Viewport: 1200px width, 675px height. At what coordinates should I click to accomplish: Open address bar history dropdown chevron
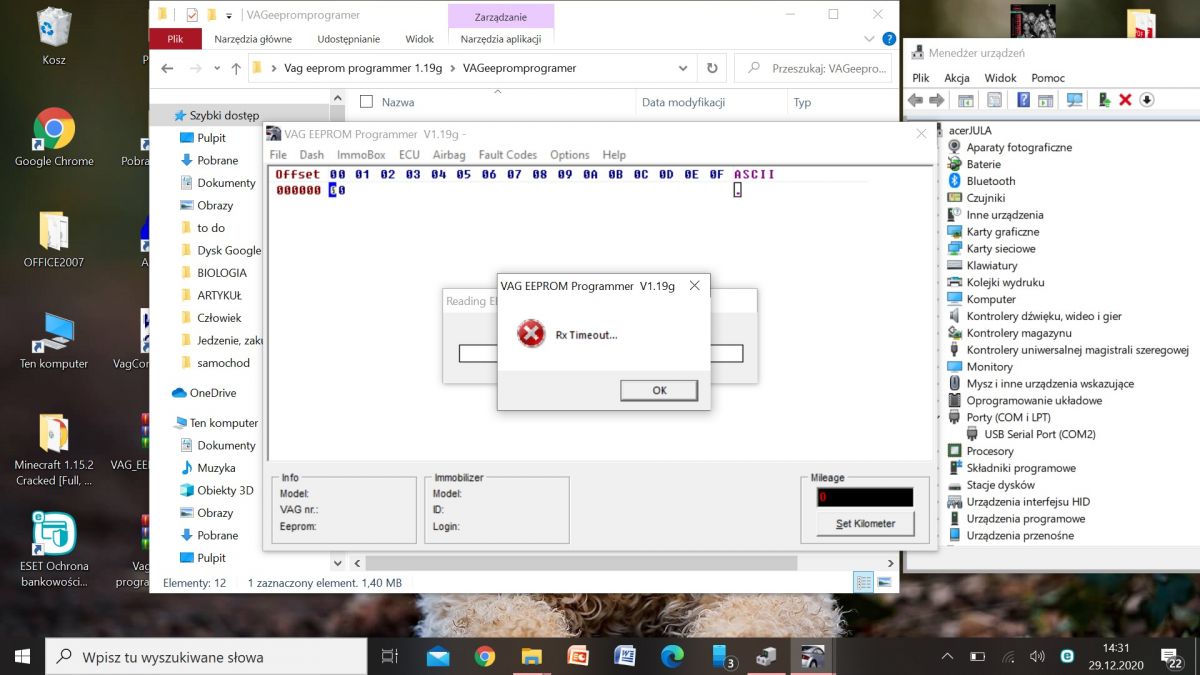click(x=684, y=69)
